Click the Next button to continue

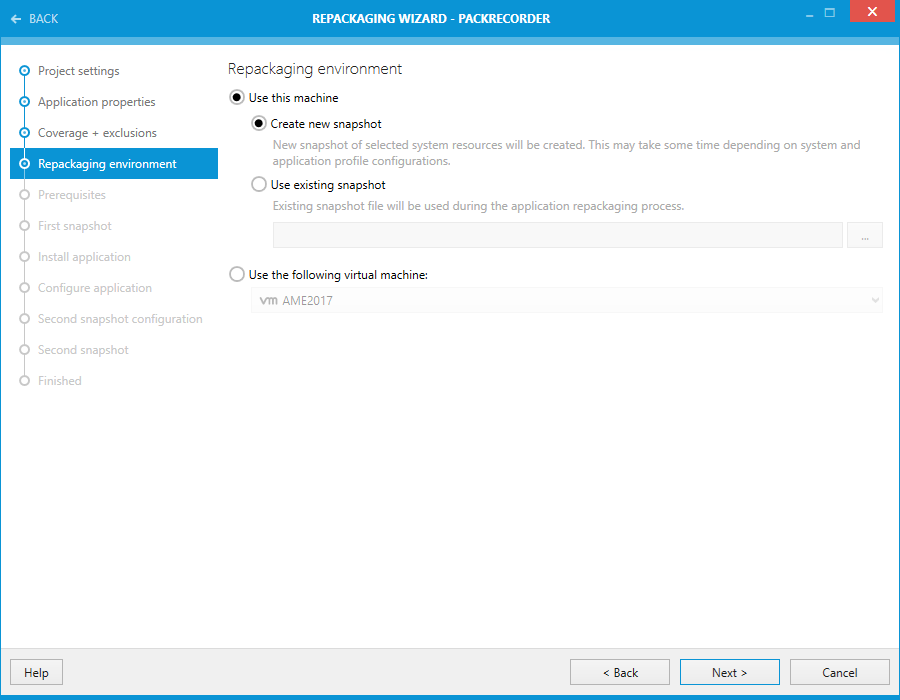(x=729, y=672)
